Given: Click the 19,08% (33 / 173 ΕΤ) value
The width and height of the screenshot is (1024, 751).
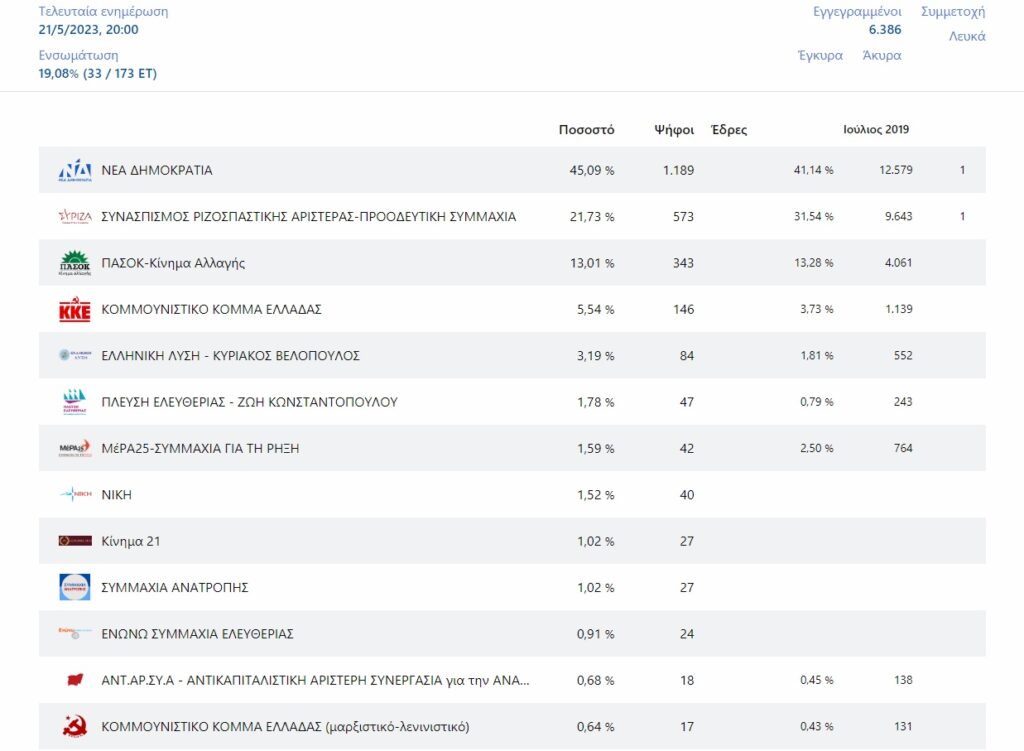Looking at the screenshot, I should point(97,73).
